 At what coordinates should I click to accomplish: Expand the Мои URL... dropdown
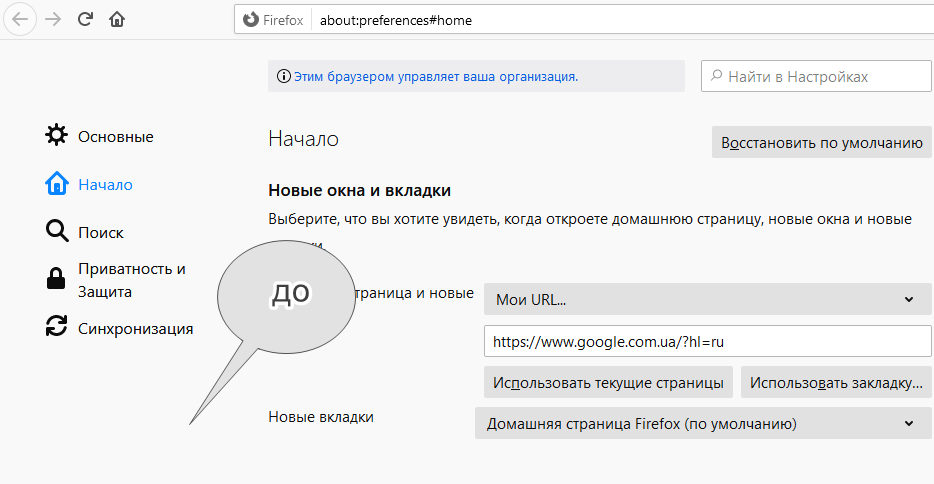coord(708,299)
